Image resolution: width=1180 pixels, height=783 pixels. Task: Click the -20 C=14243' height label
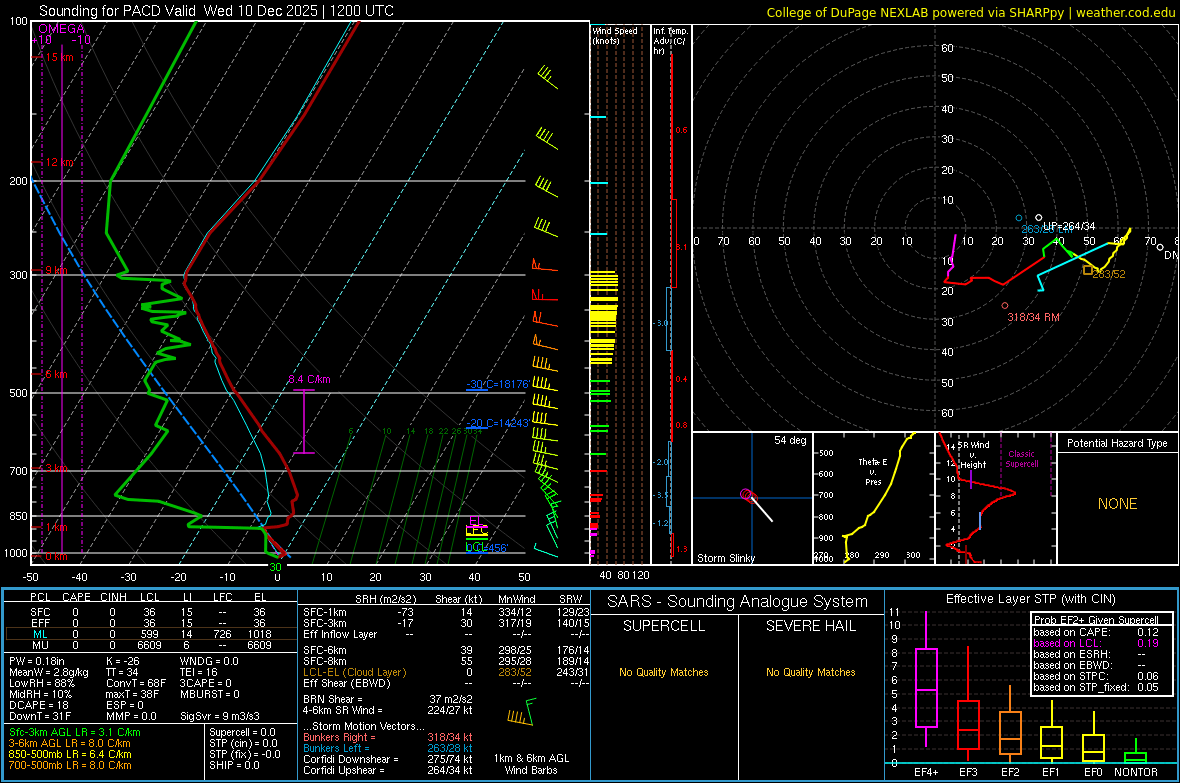(x=497, y=423)
